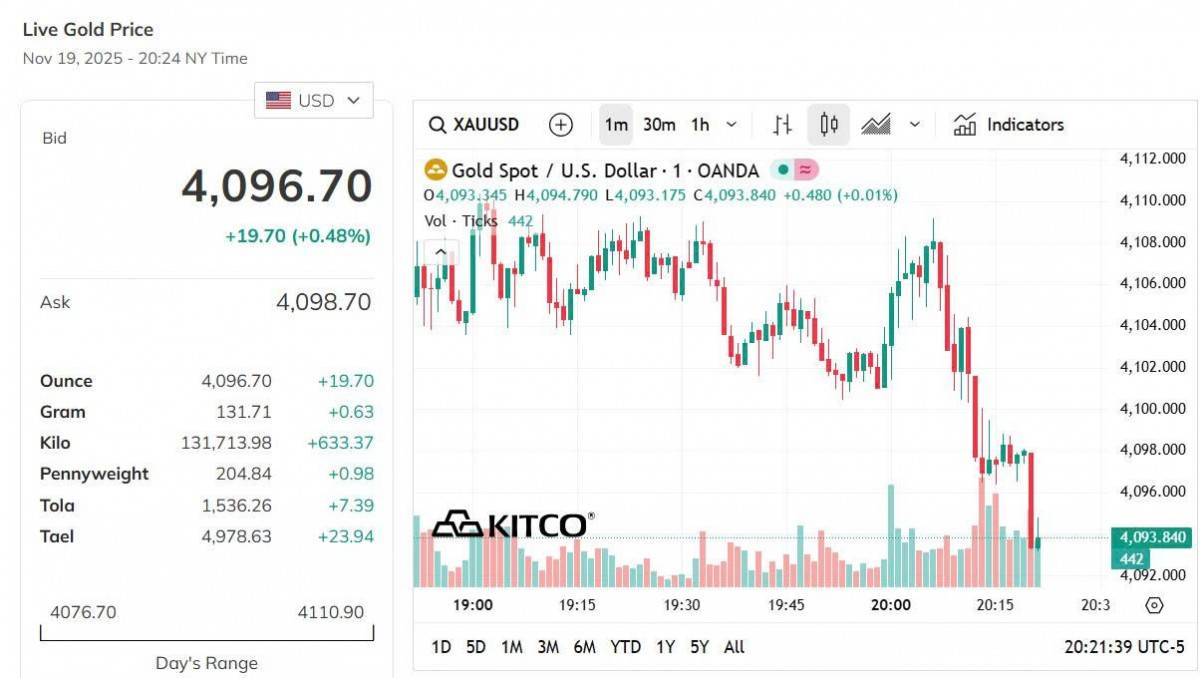Open chart settings hexagon icon

1154,605
